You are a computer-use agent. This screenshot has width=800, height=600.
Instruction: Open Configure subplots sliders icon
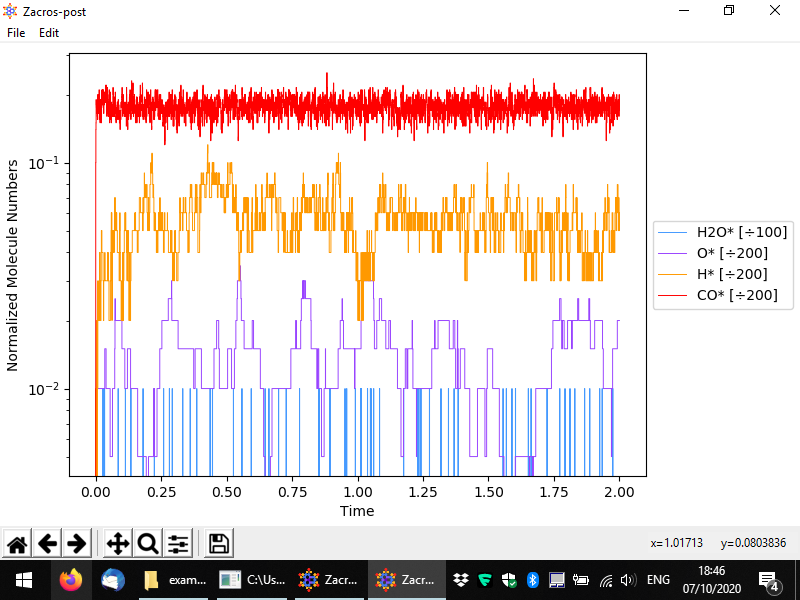178,544
